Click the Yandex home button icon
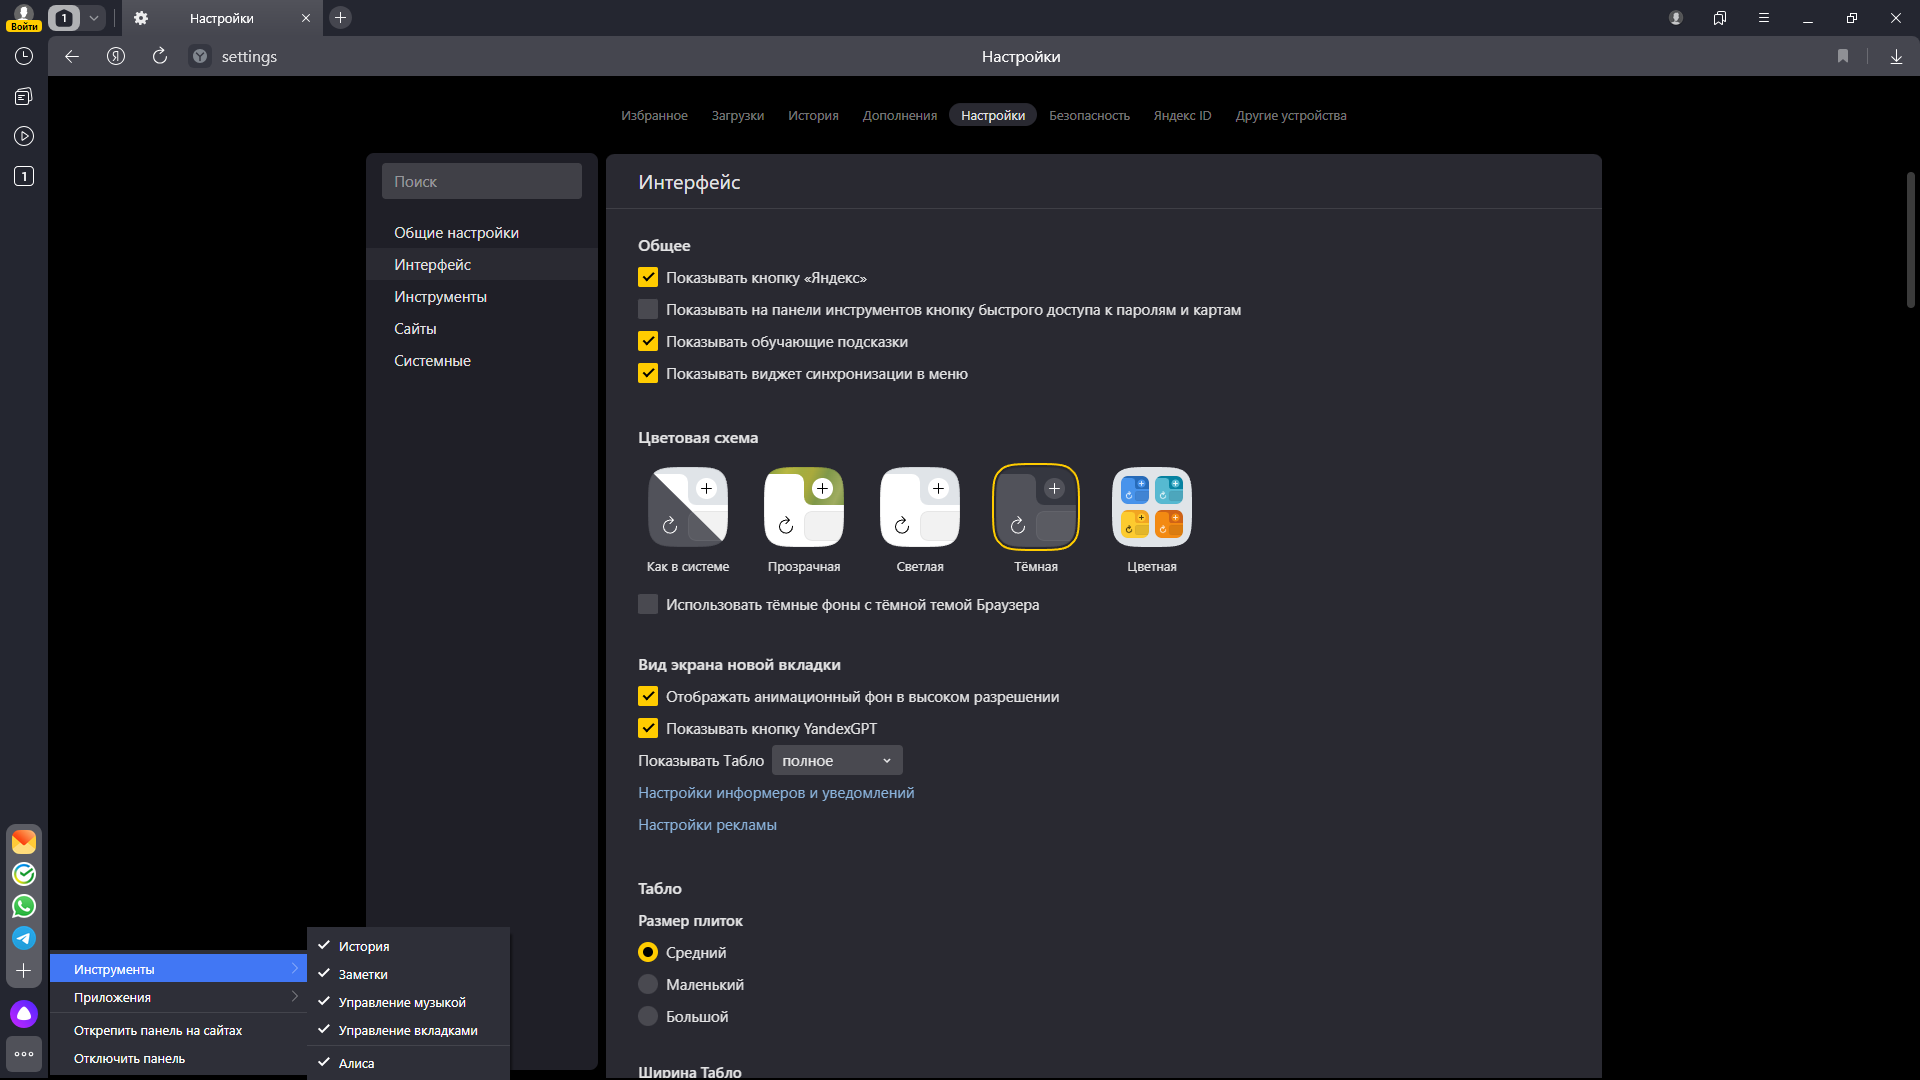This screenshot has height=1080, width=1920. pyautogui.click(x=116, y=56)
